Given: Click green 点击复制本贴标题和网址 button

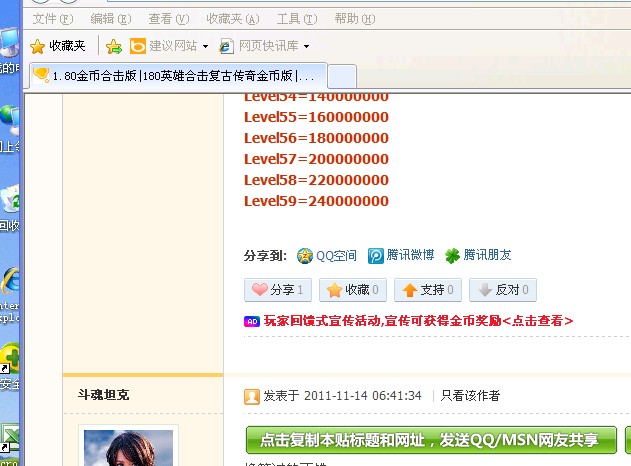Looking at the screenshot, I should point(431,440).
